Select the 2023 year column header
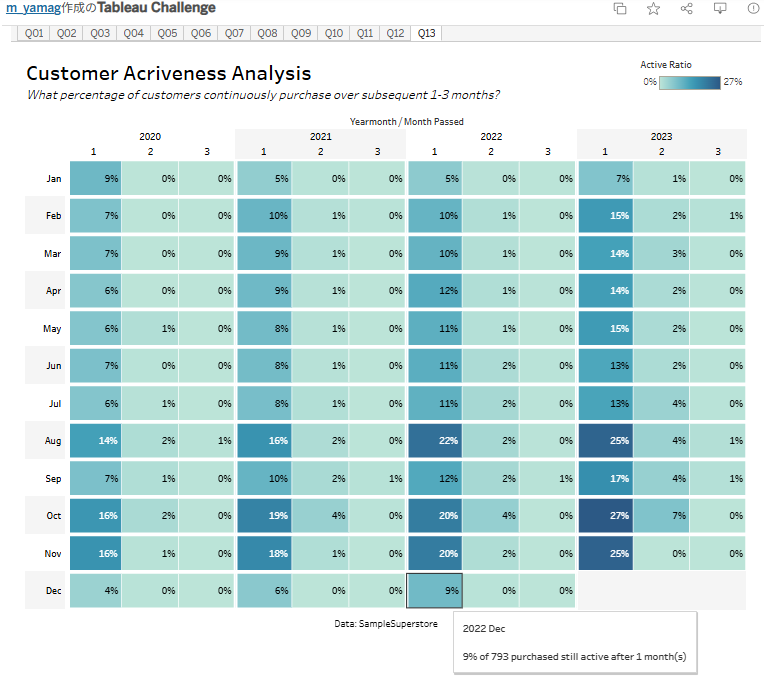 click(x=661, y=136)
